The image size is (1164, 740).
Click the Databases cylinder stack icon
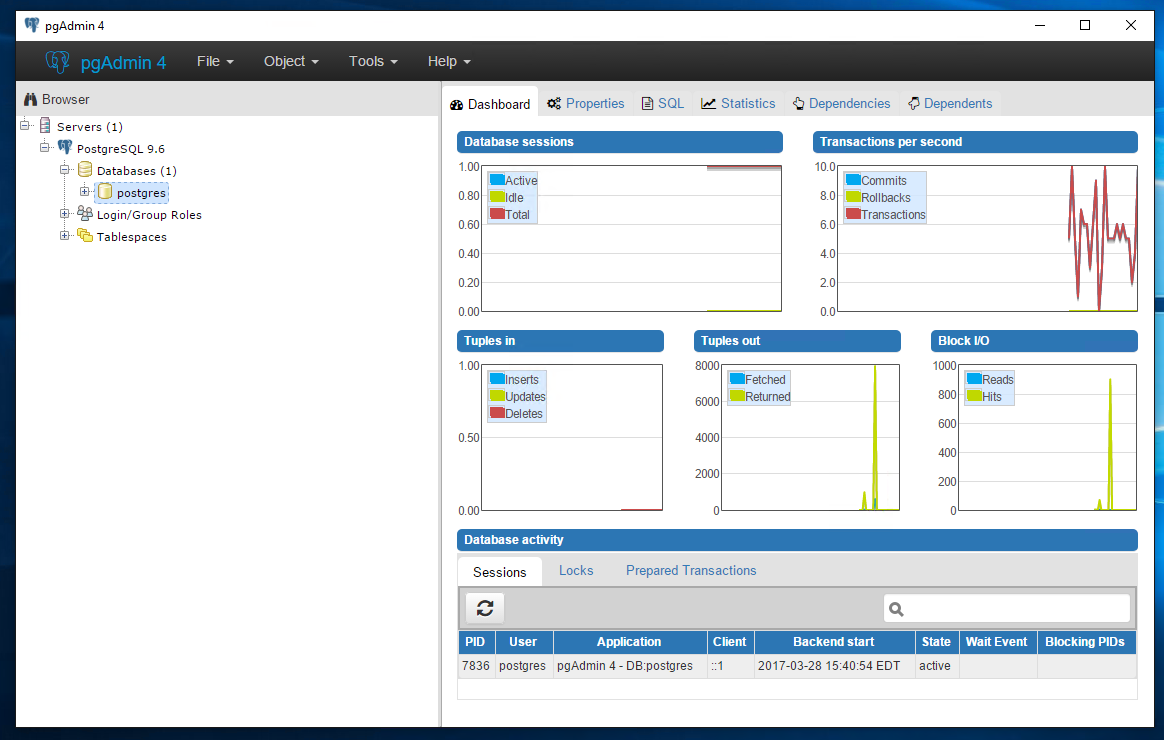pos(85,170)
